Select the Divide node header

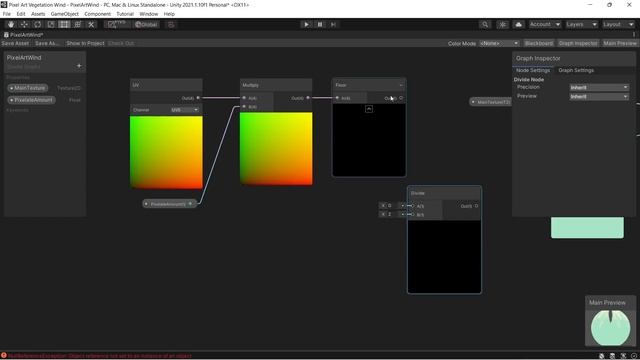pyautogui.click(x=444, y=193)
